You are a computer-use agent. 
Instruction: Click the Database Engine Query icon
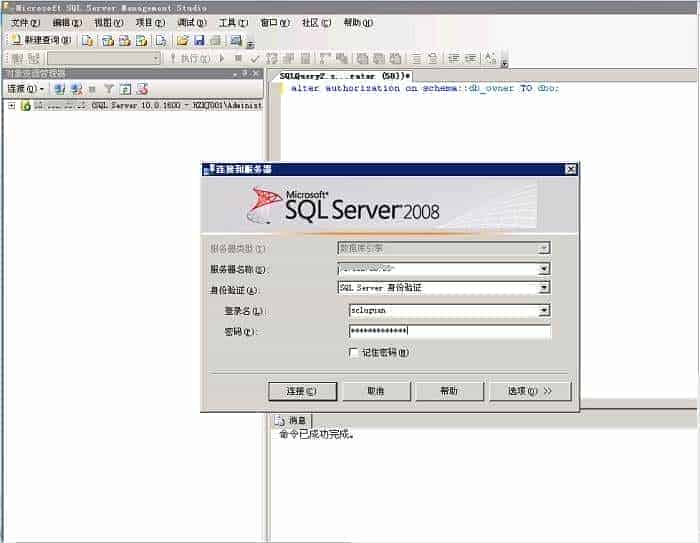click(88, 41)
